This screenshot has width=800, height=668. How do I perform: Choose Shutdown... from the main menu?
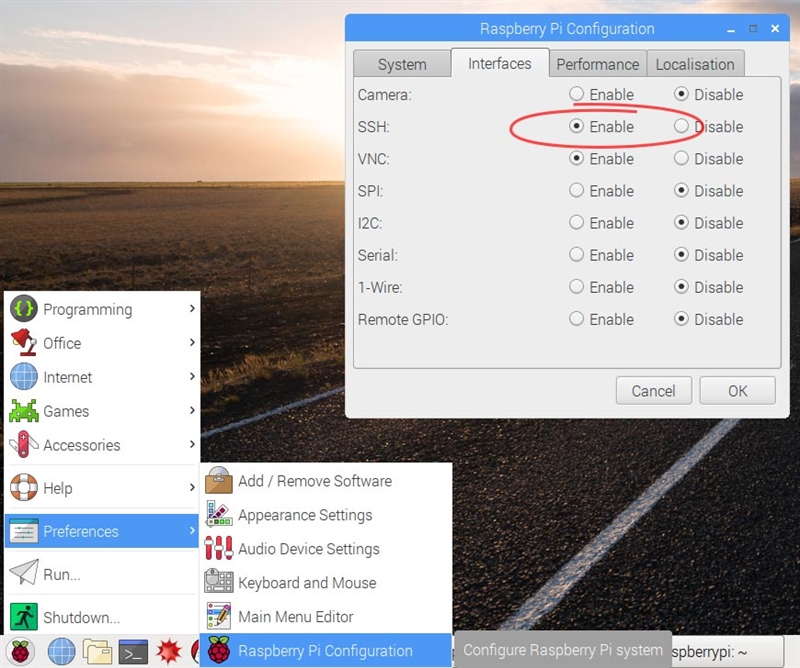(x=80, y=617)
